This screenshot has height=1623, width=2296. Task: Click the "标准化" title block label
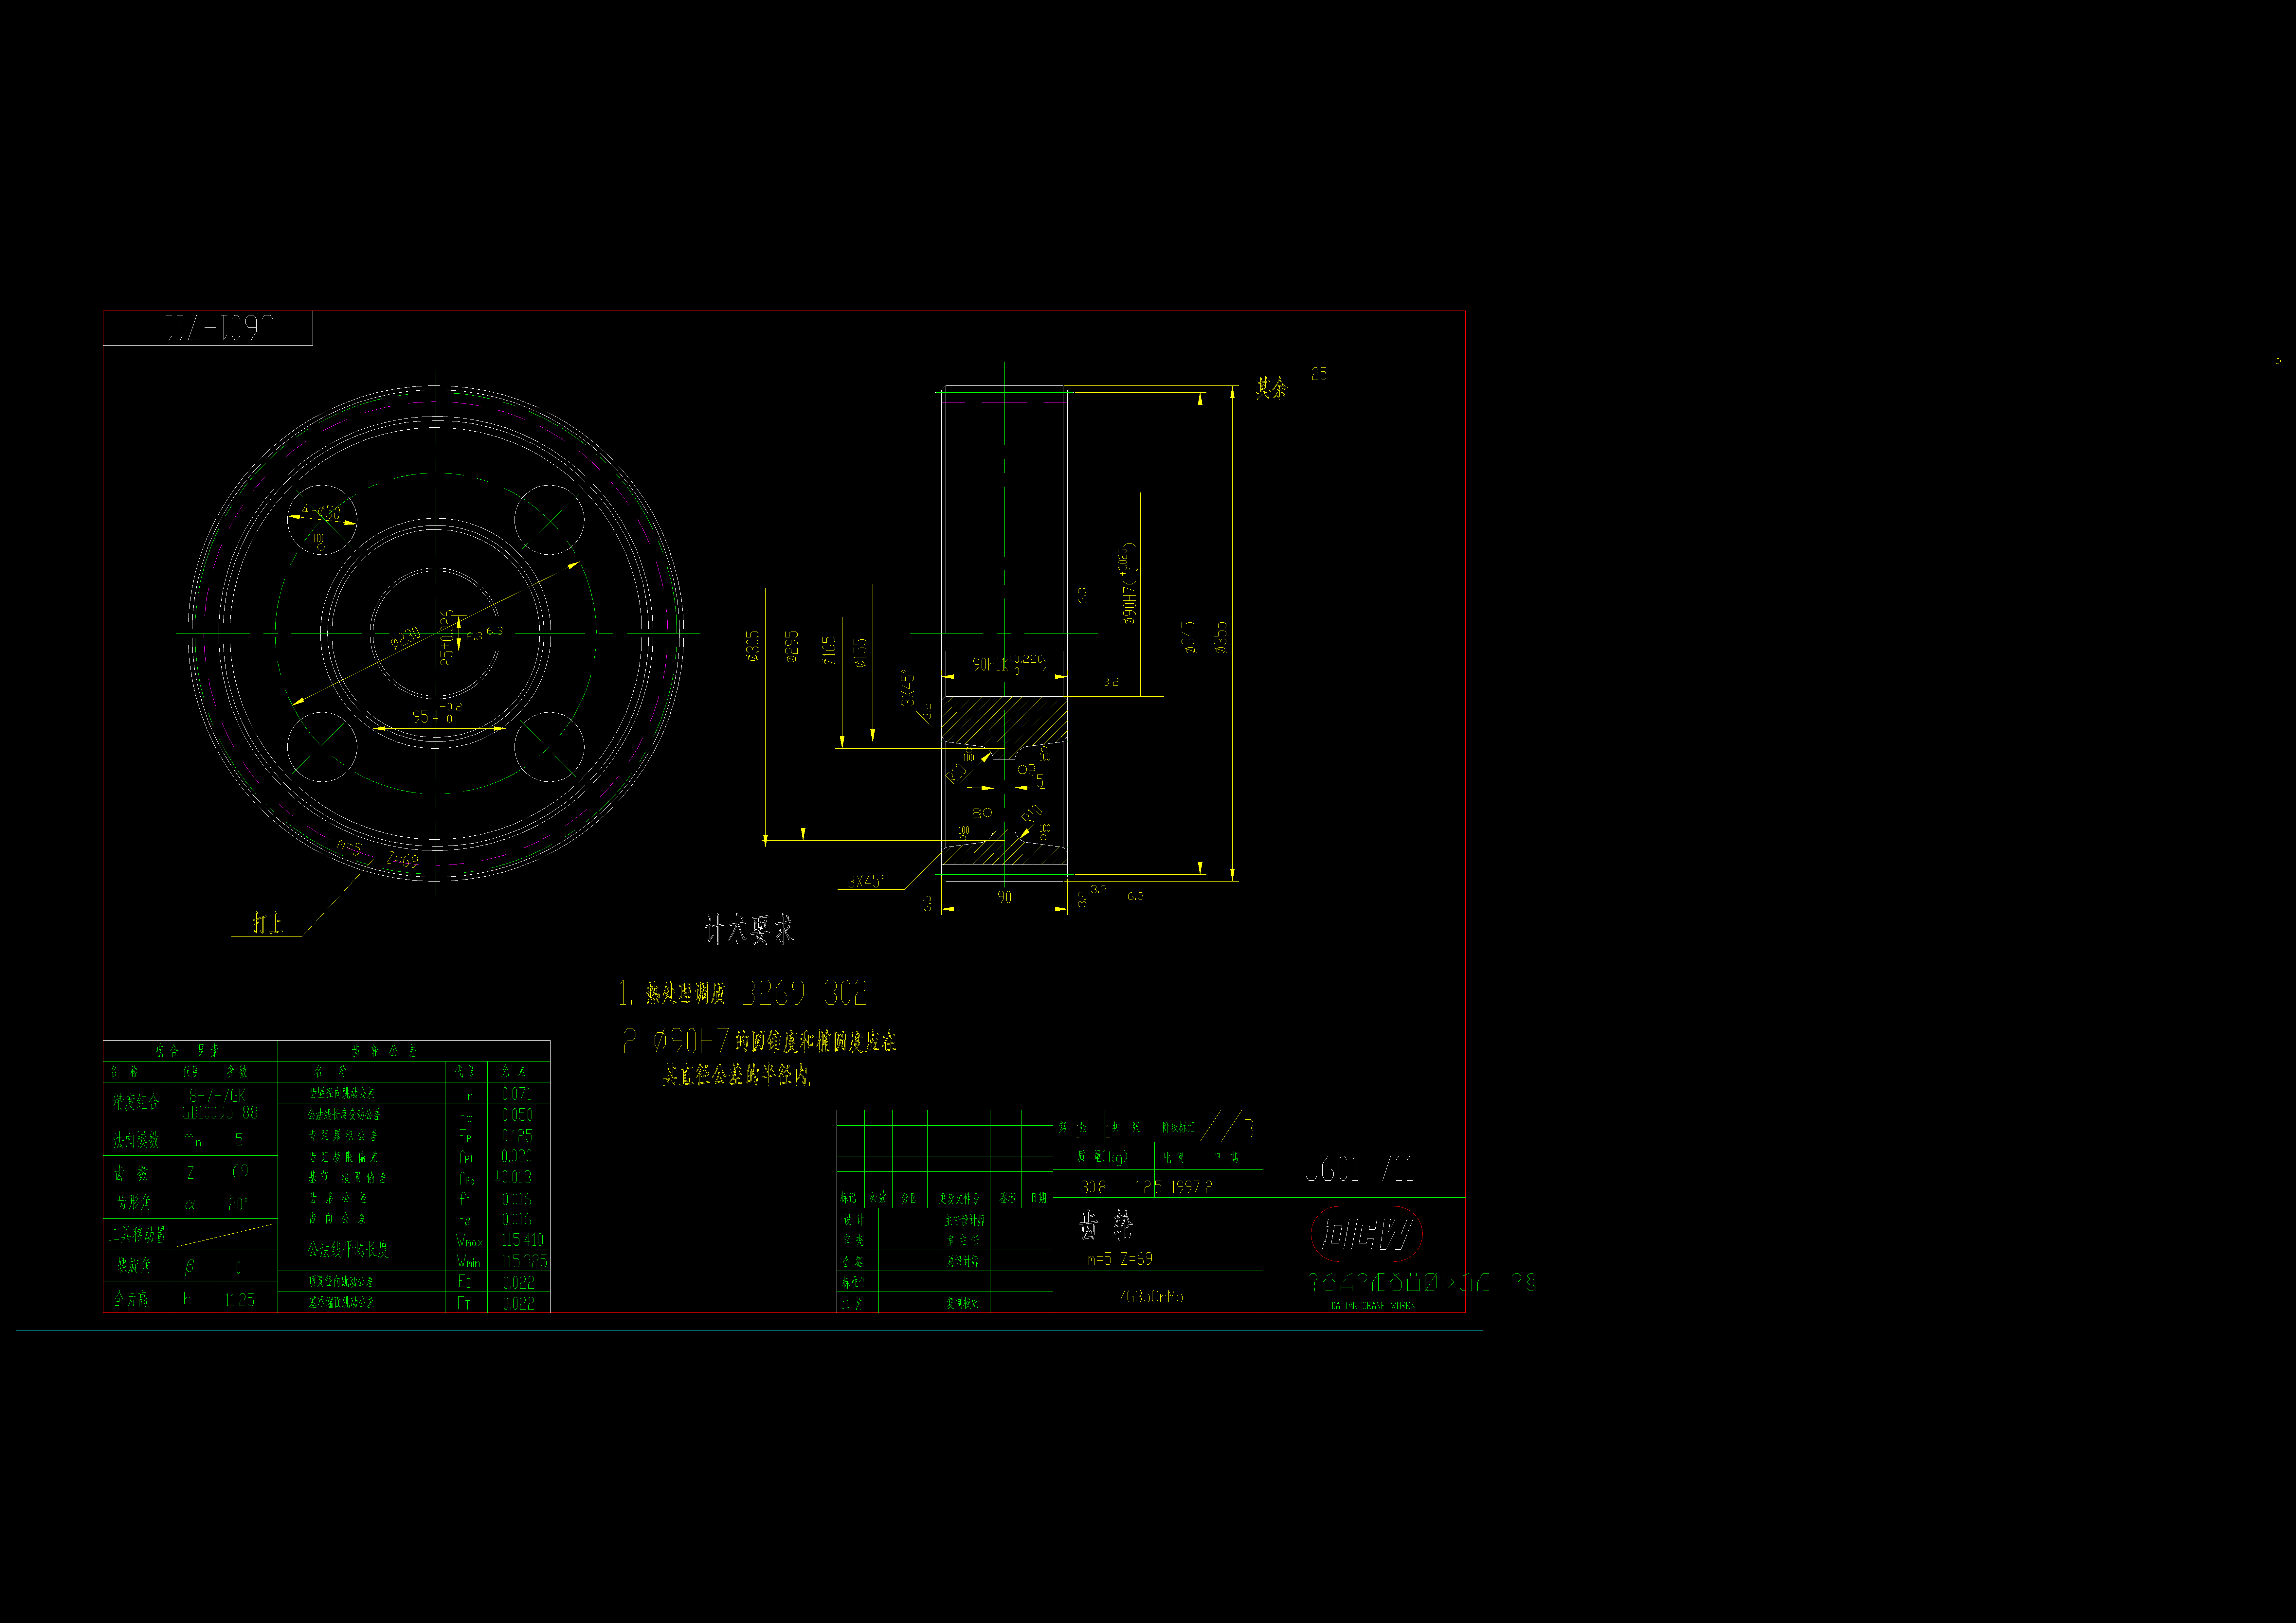coord(854,1283)
